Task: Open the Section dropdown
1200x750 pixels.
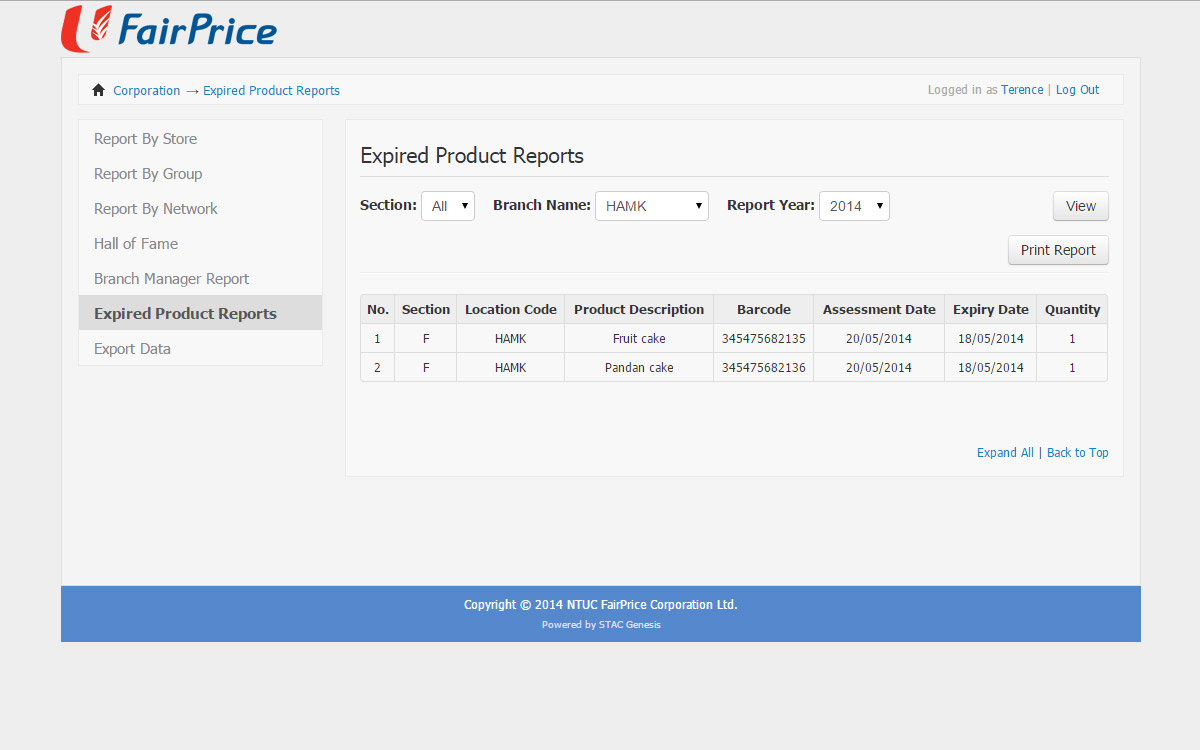Action: pos(448,206)
